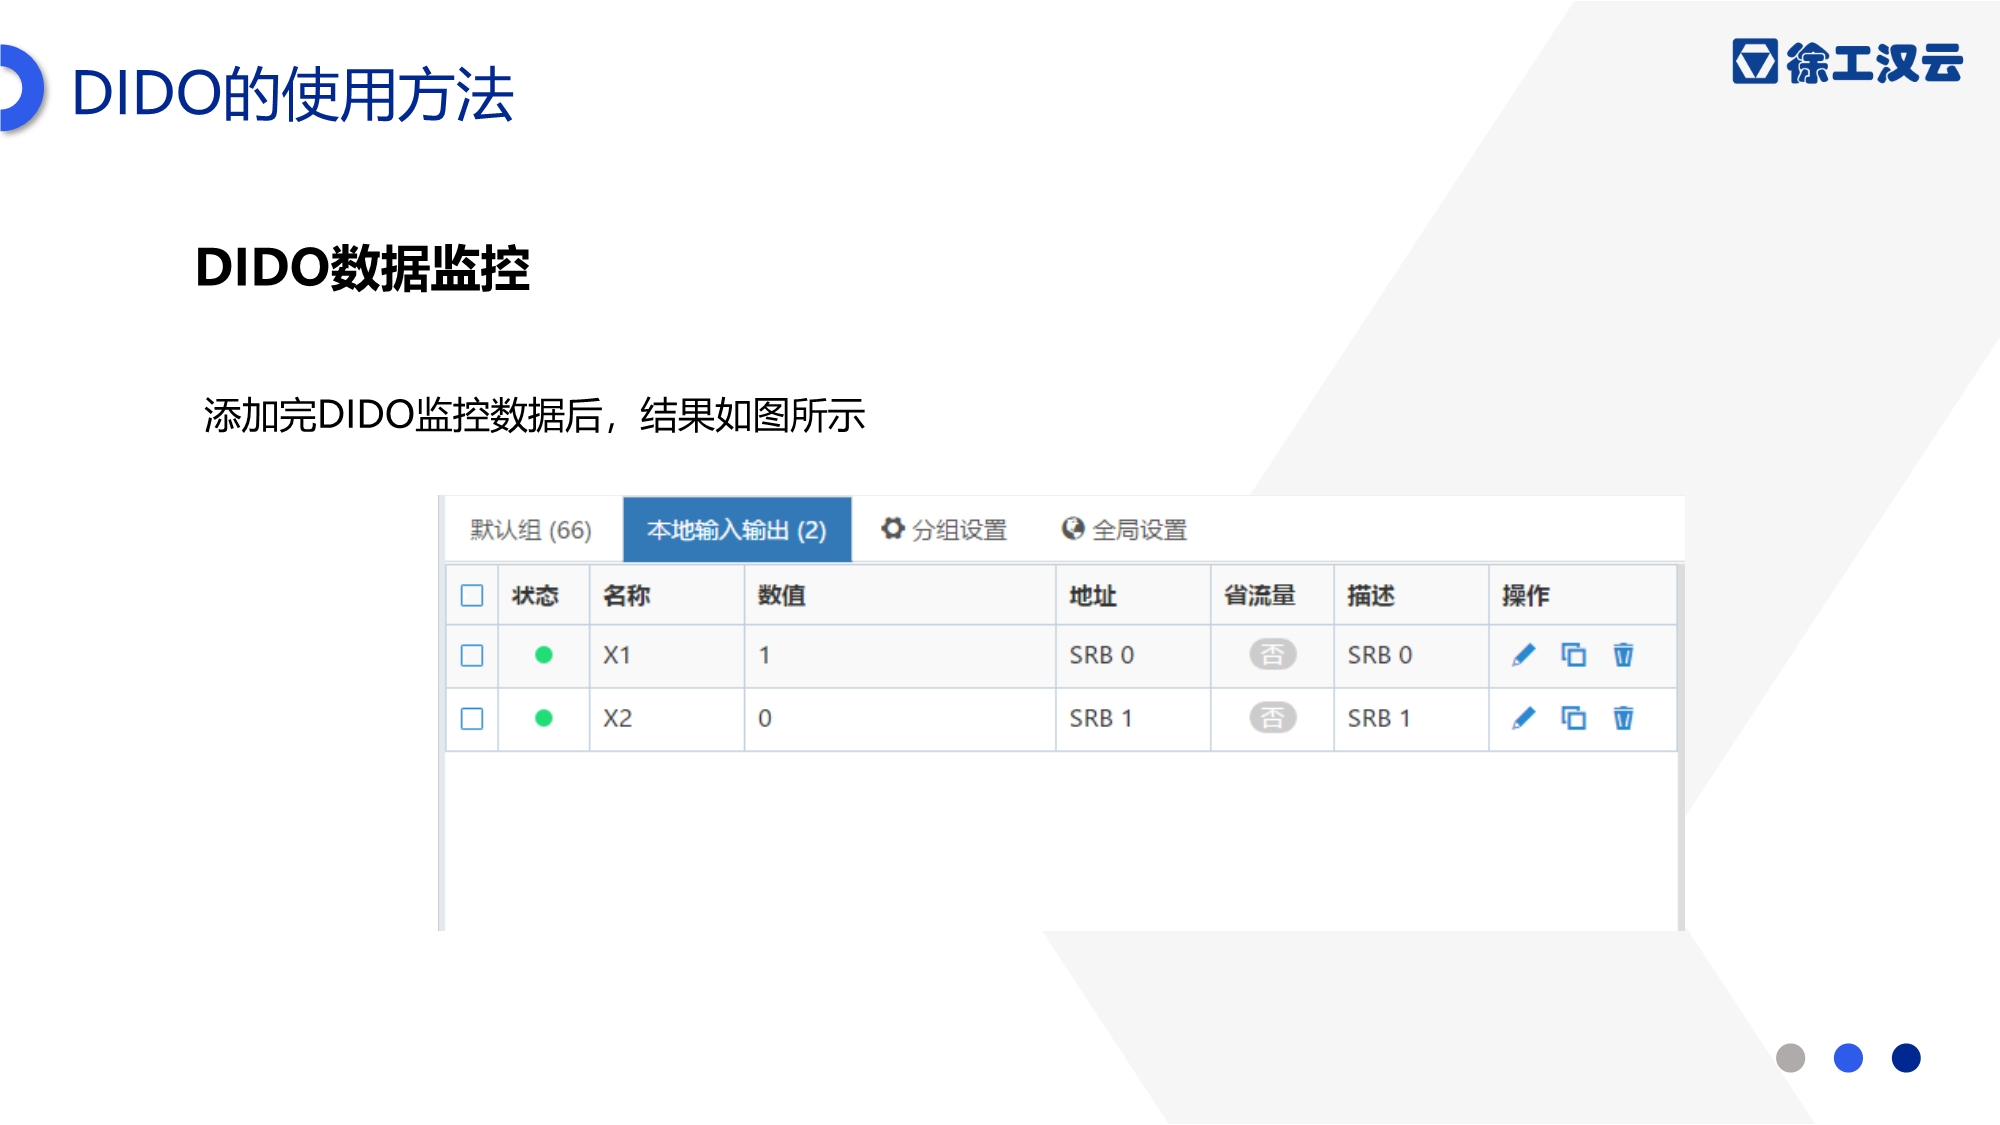Click the 徐工汉云 logo
Viewport: 2000px width, 1125px height.
click(1847, 62)
